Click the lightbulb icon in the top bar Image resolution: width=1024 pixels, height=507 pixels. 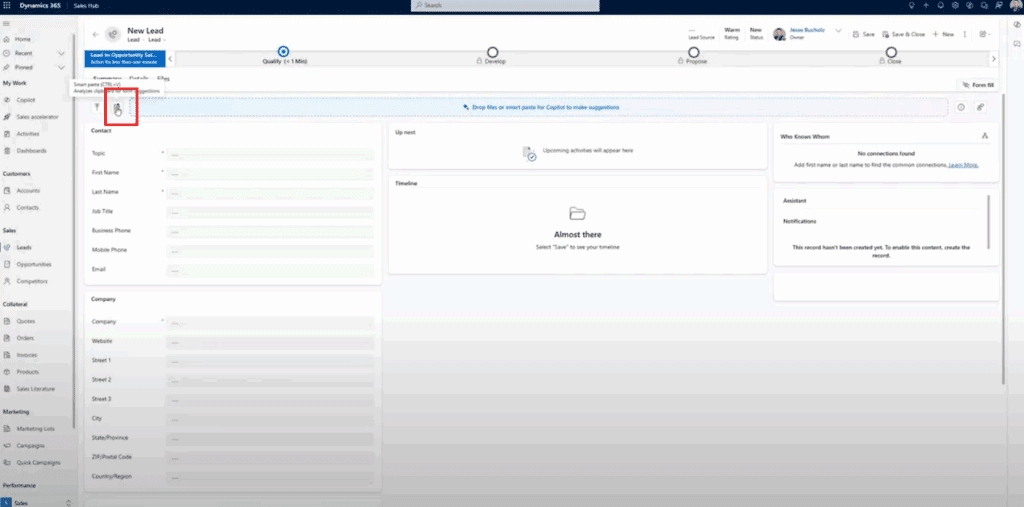tap(912, 5)
